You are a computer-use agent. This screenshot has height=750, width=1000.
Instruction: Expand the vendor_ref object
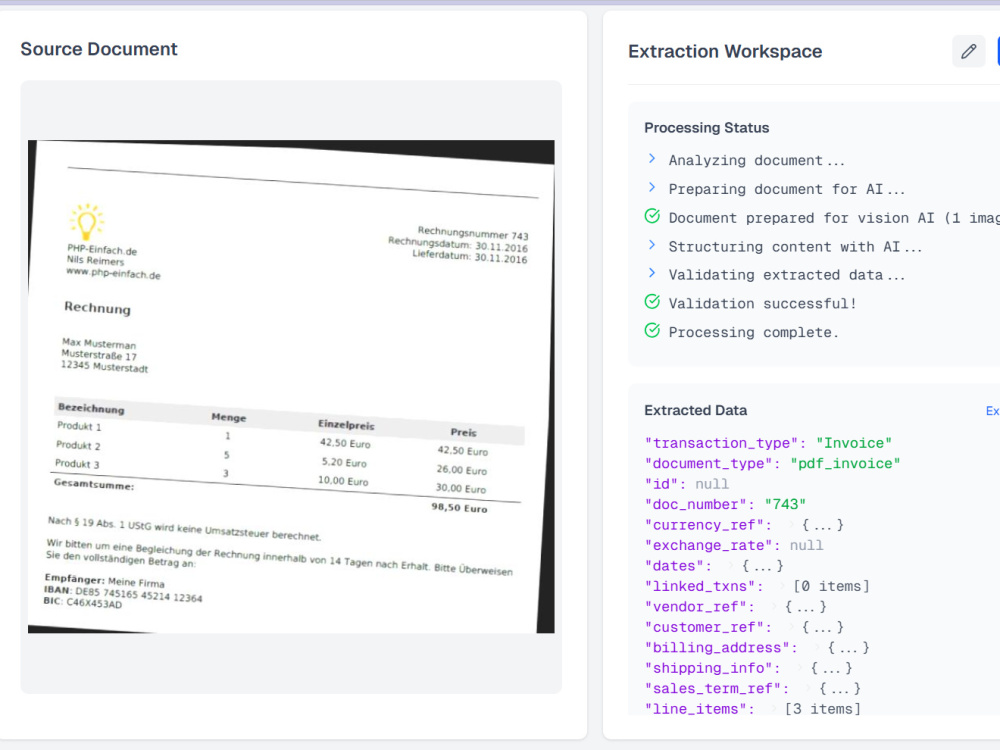(x=775, y=607)
